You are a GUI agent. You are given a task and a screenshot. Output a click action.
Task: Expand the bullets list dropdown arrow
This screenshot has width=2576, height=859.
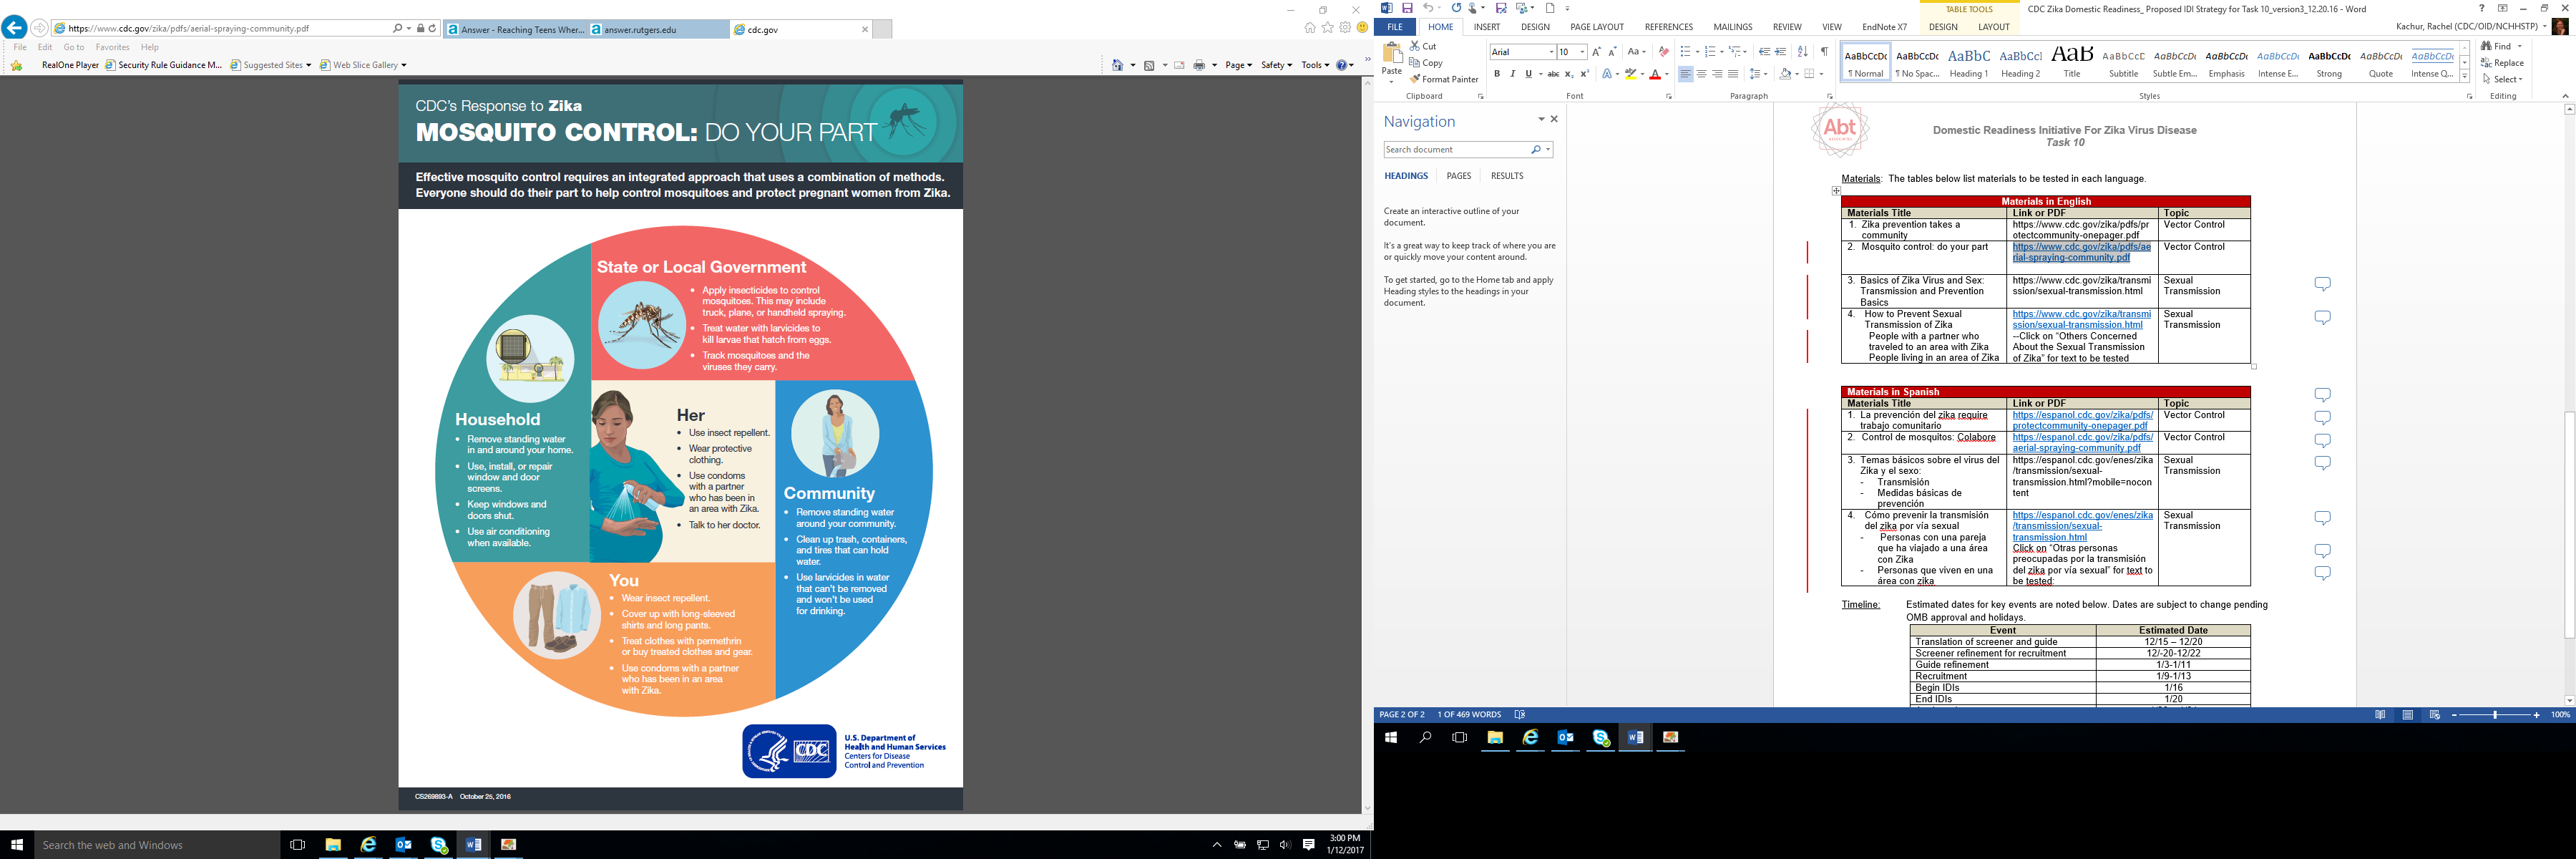click(1696, 52)
